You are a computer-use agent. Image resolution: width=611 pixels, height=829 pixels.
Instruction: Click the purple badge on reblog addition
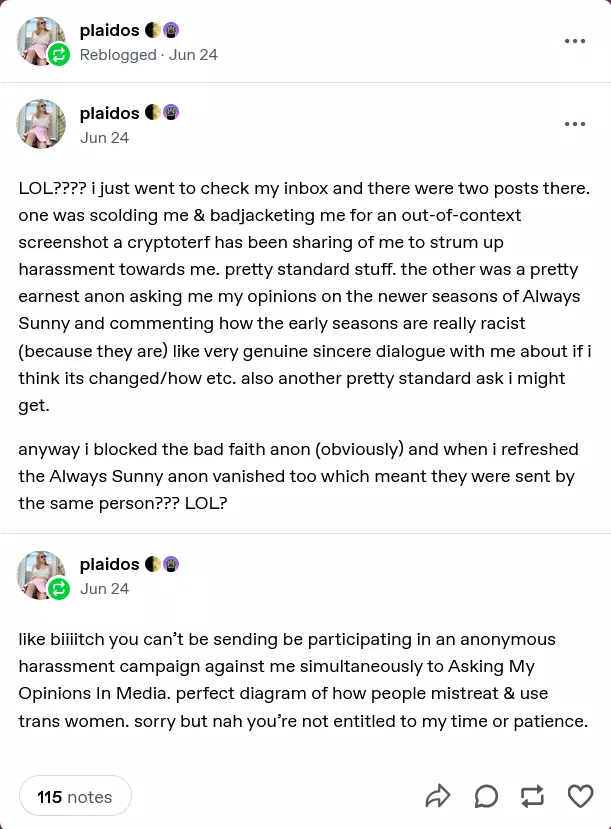pos(171,564)
